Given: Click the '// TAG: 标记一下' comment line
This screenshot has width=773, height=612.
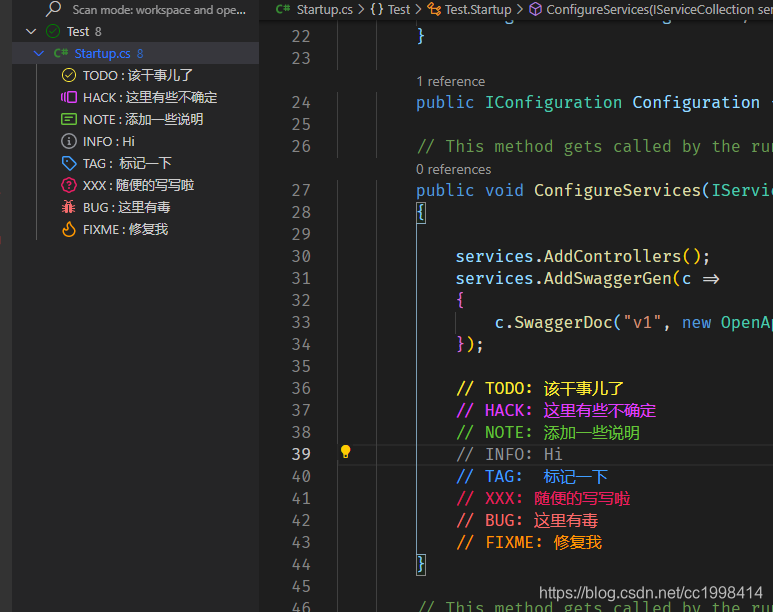Looking at the screenshot, I should click(531, 476).
